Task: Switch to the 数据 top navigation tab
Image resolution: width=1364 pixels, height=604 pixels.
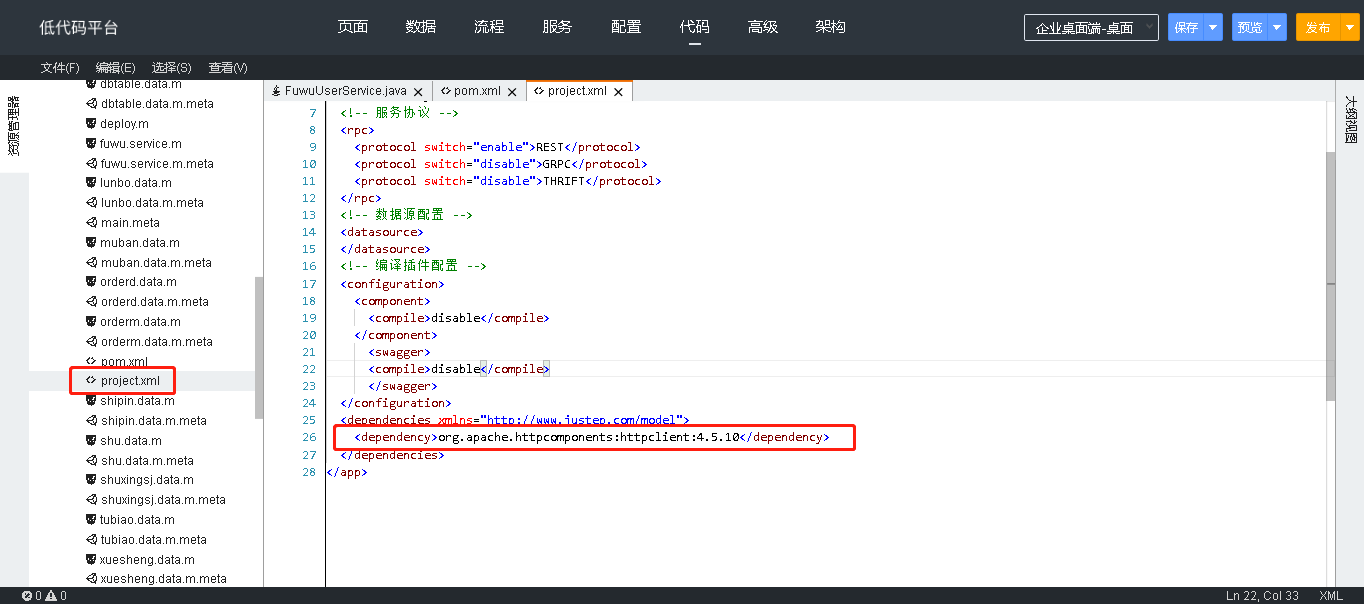Action: click(421, 27)
